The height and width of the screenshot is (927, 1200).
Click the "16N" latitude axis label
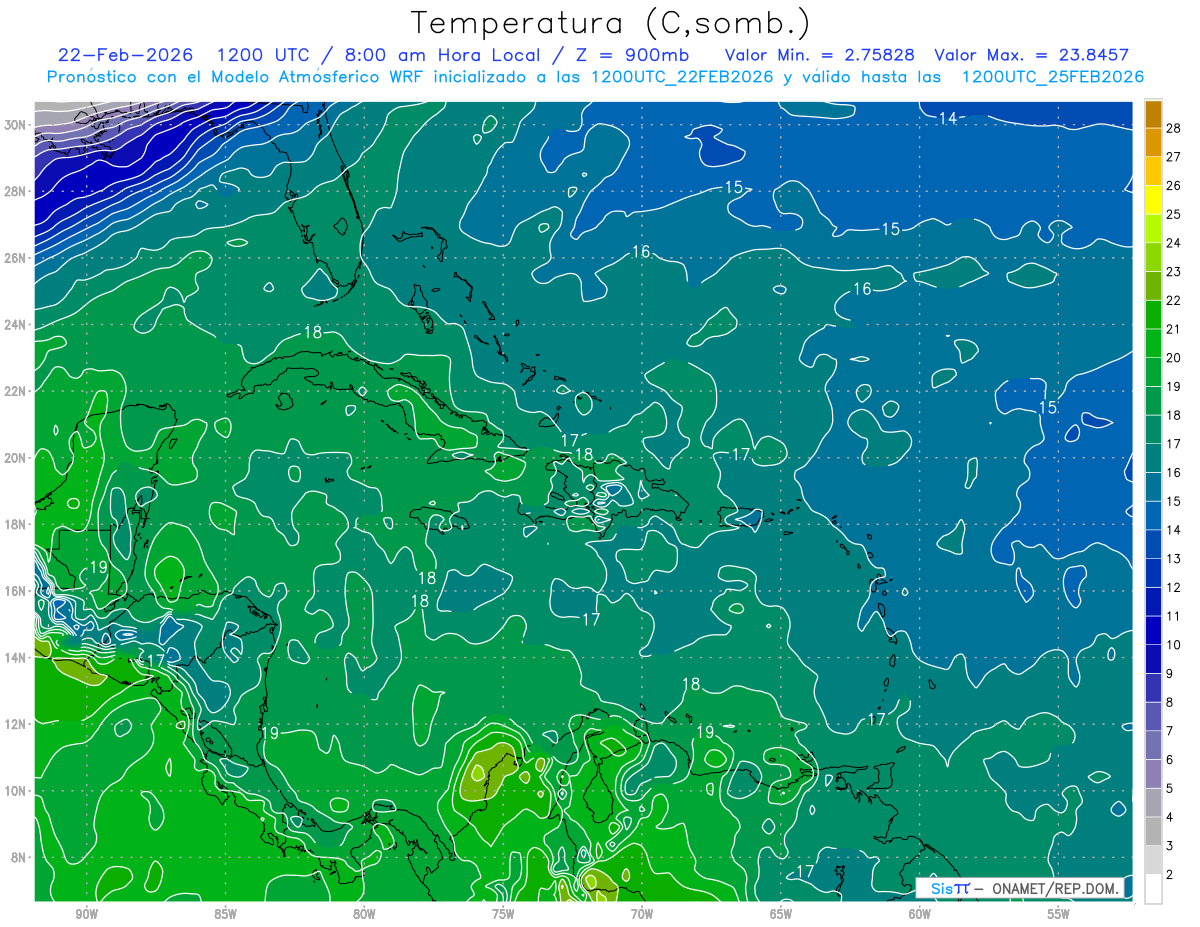point(15,590)
